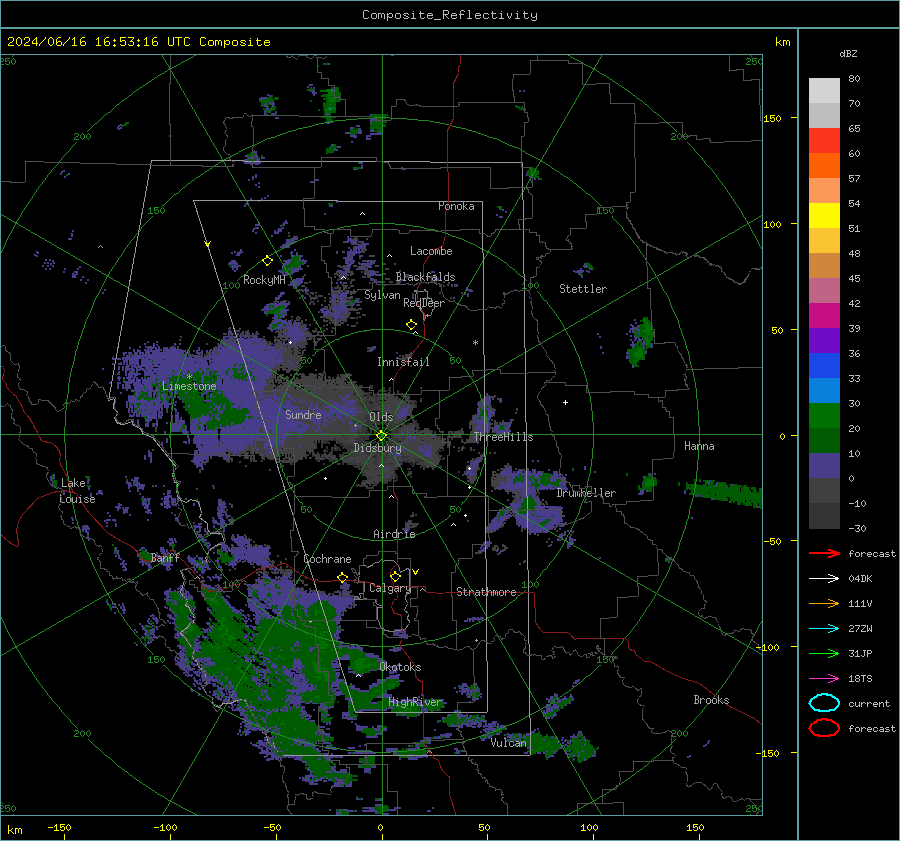Click the Ponoka label on map
Viewport: 900px width, 841px height.
pyautogui.click(x=456, y=206)
